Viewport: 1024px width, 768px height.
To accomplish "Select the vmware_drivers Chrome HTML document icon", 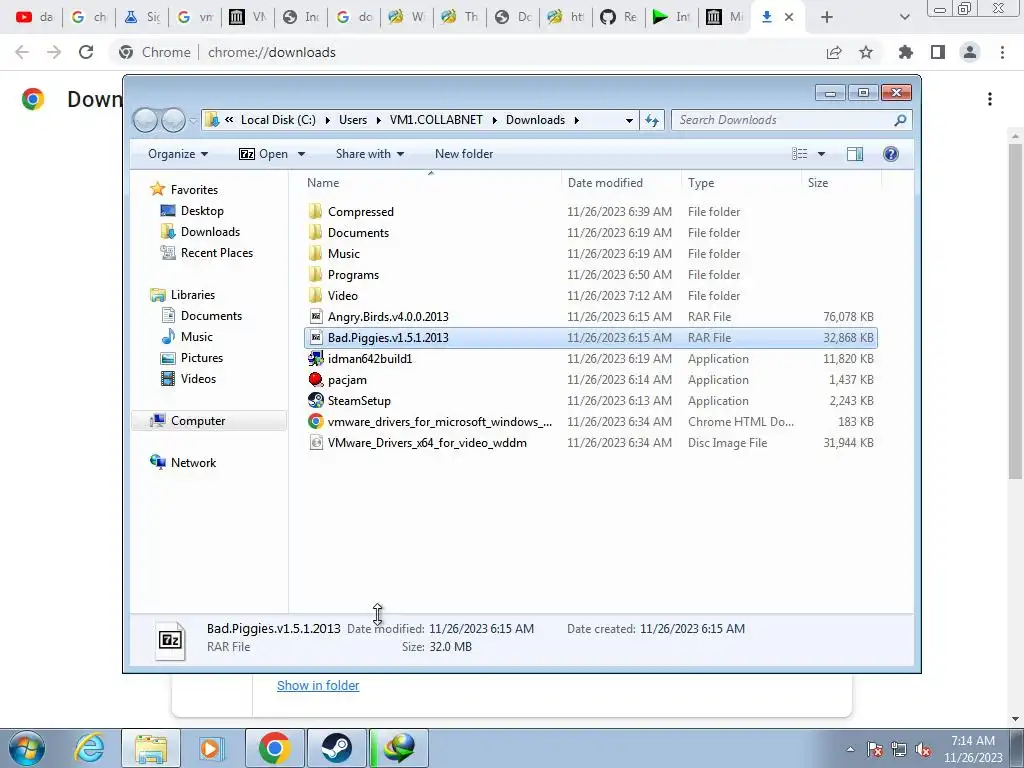I will tap(316, 421).
